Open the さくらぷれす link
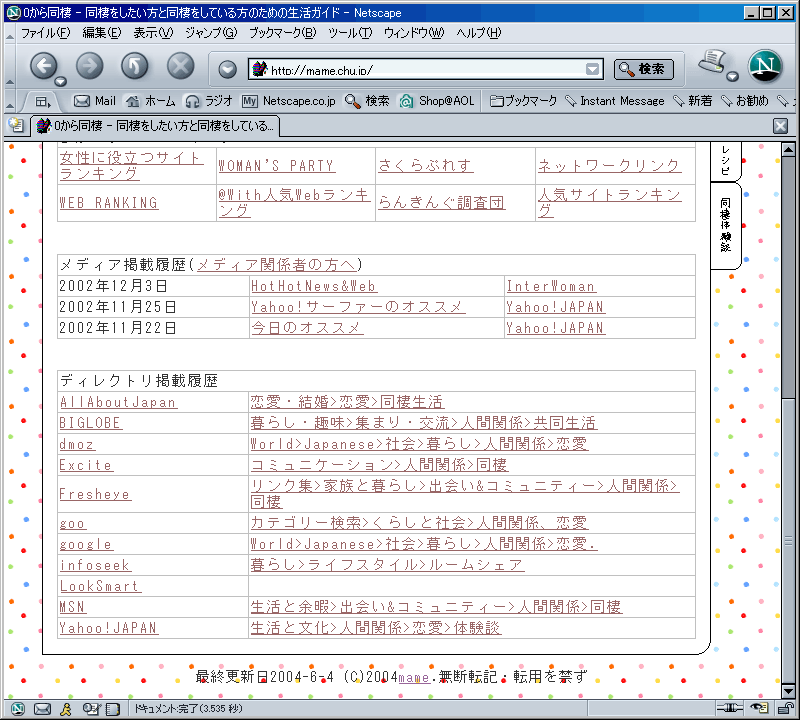The image size is (800, 720). point(426,165)
